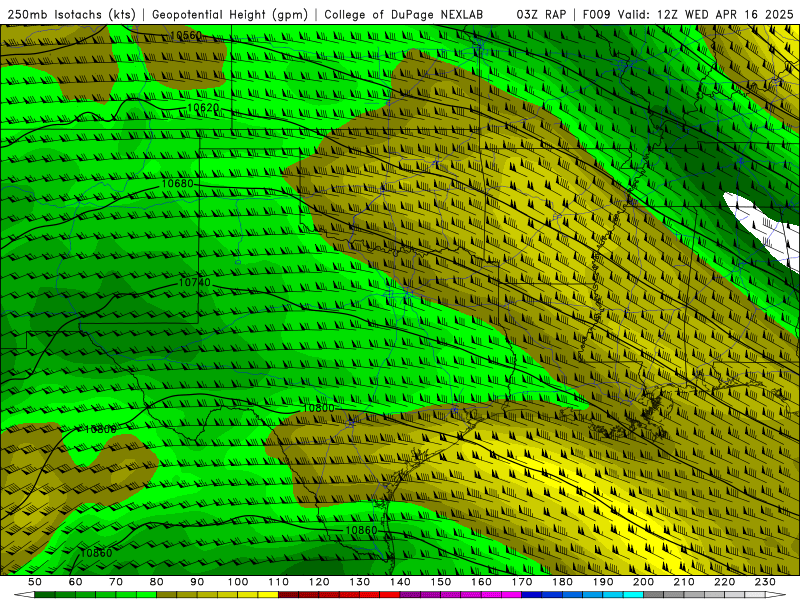Click the 10740 height contour label
Viewport: 800px width, 600px height.
pyautogui.click(x=195, y=283)
